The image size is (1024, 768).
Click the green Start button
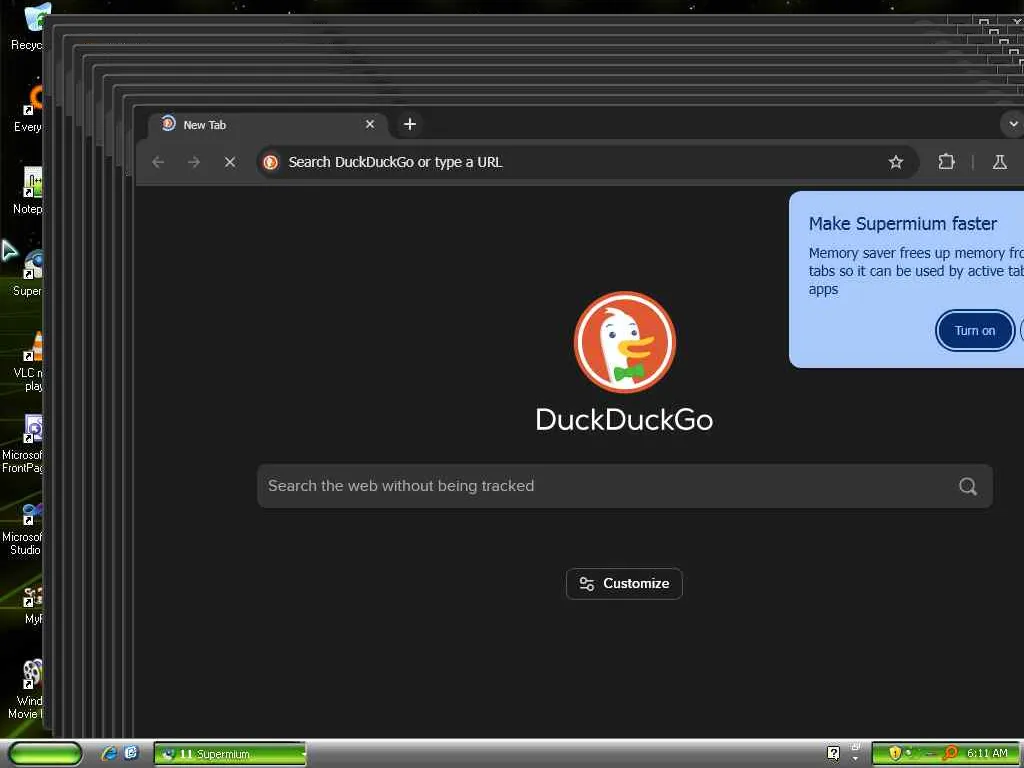point(44,754)
